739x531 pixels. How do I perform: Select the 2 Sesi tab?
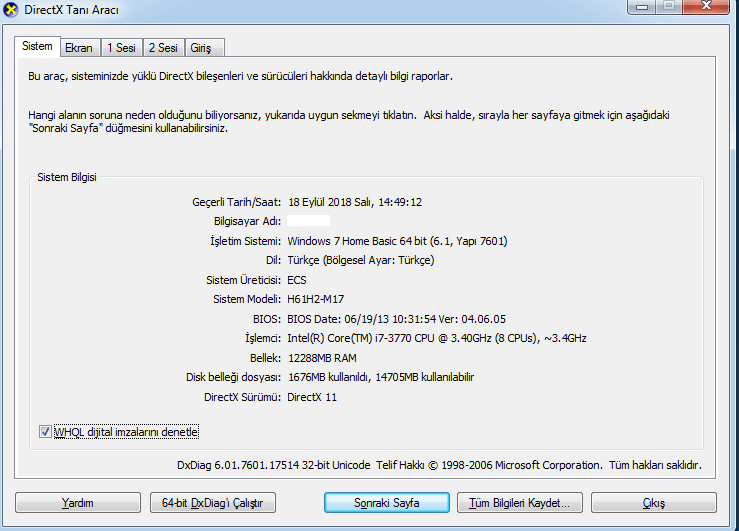click(x=163, y=48)
